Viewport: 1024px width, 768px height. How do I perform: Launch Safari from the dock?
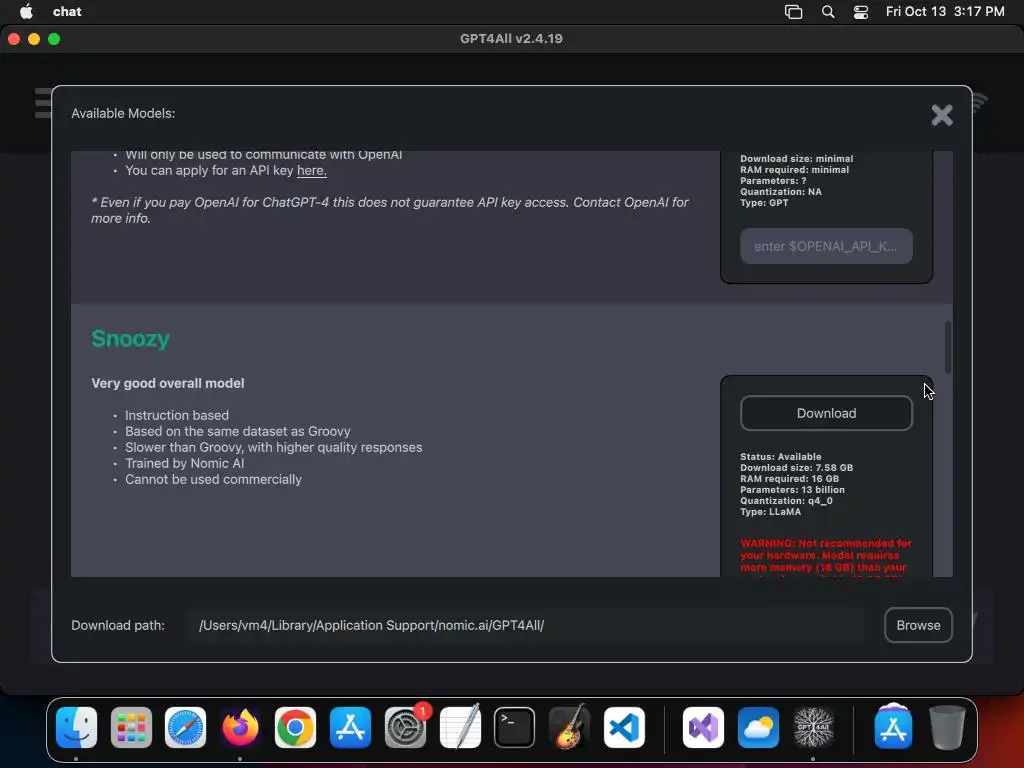185,728
